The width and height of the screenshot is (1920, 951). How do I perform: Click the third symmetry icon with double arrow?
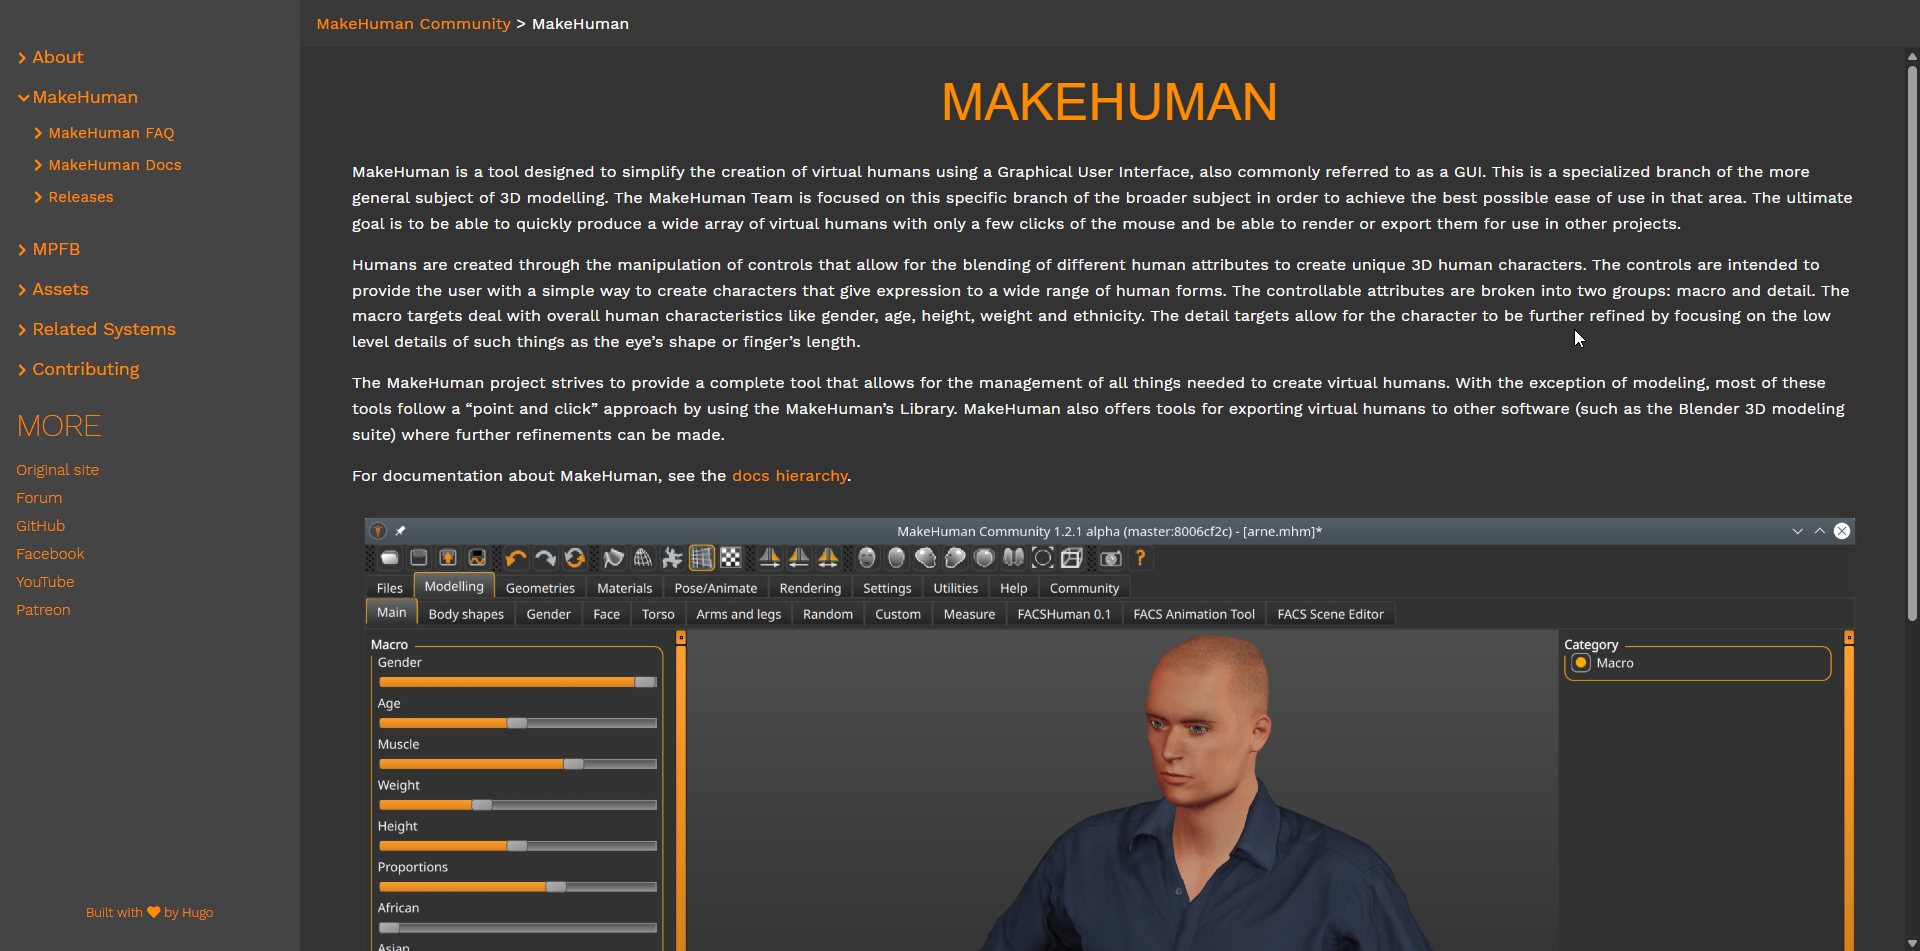[x=829, y=558]
